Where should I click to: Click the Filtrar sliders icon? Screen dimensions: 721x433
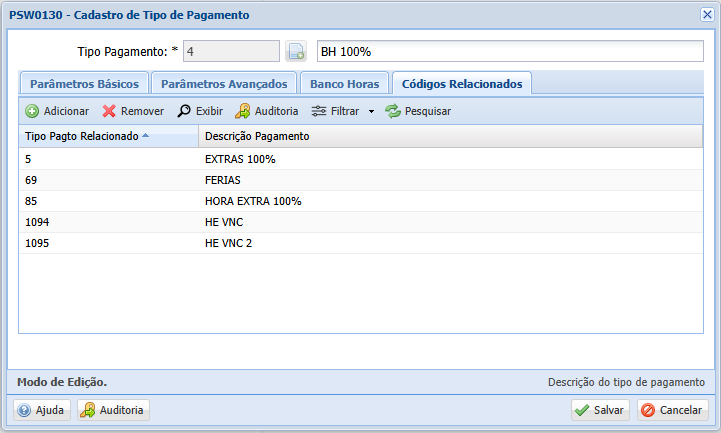(319, 111)
